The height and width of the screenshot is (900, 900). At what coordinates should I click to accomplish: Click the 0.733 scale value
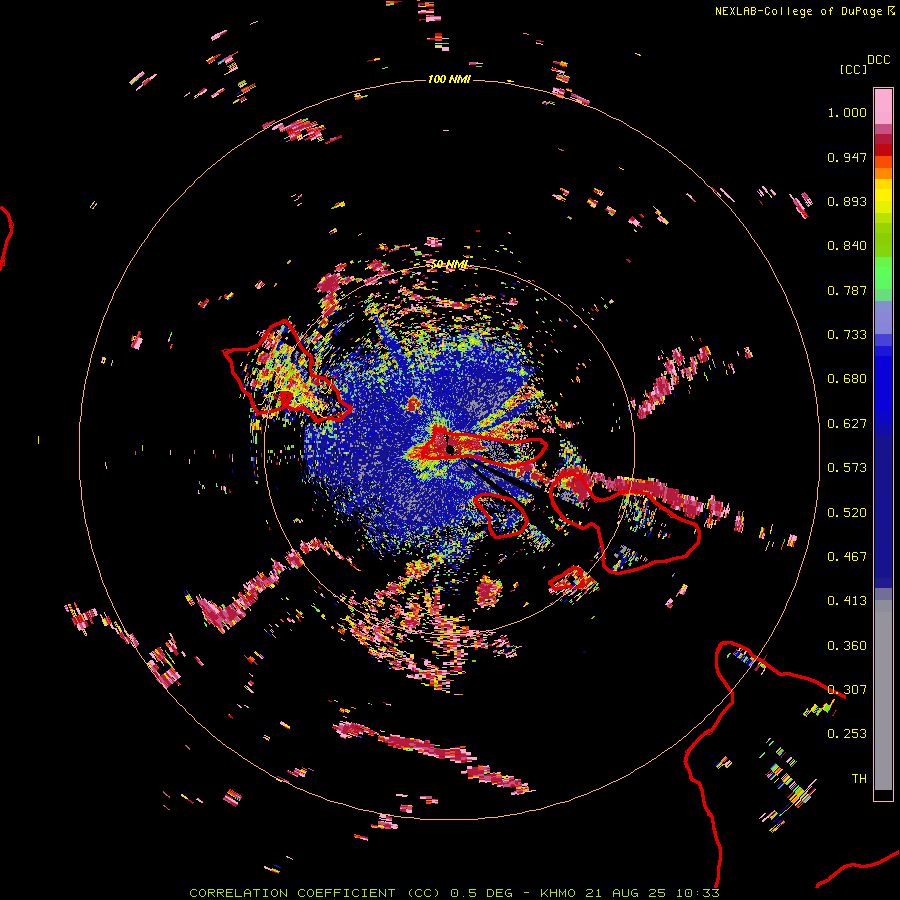(x=847, y=335)
